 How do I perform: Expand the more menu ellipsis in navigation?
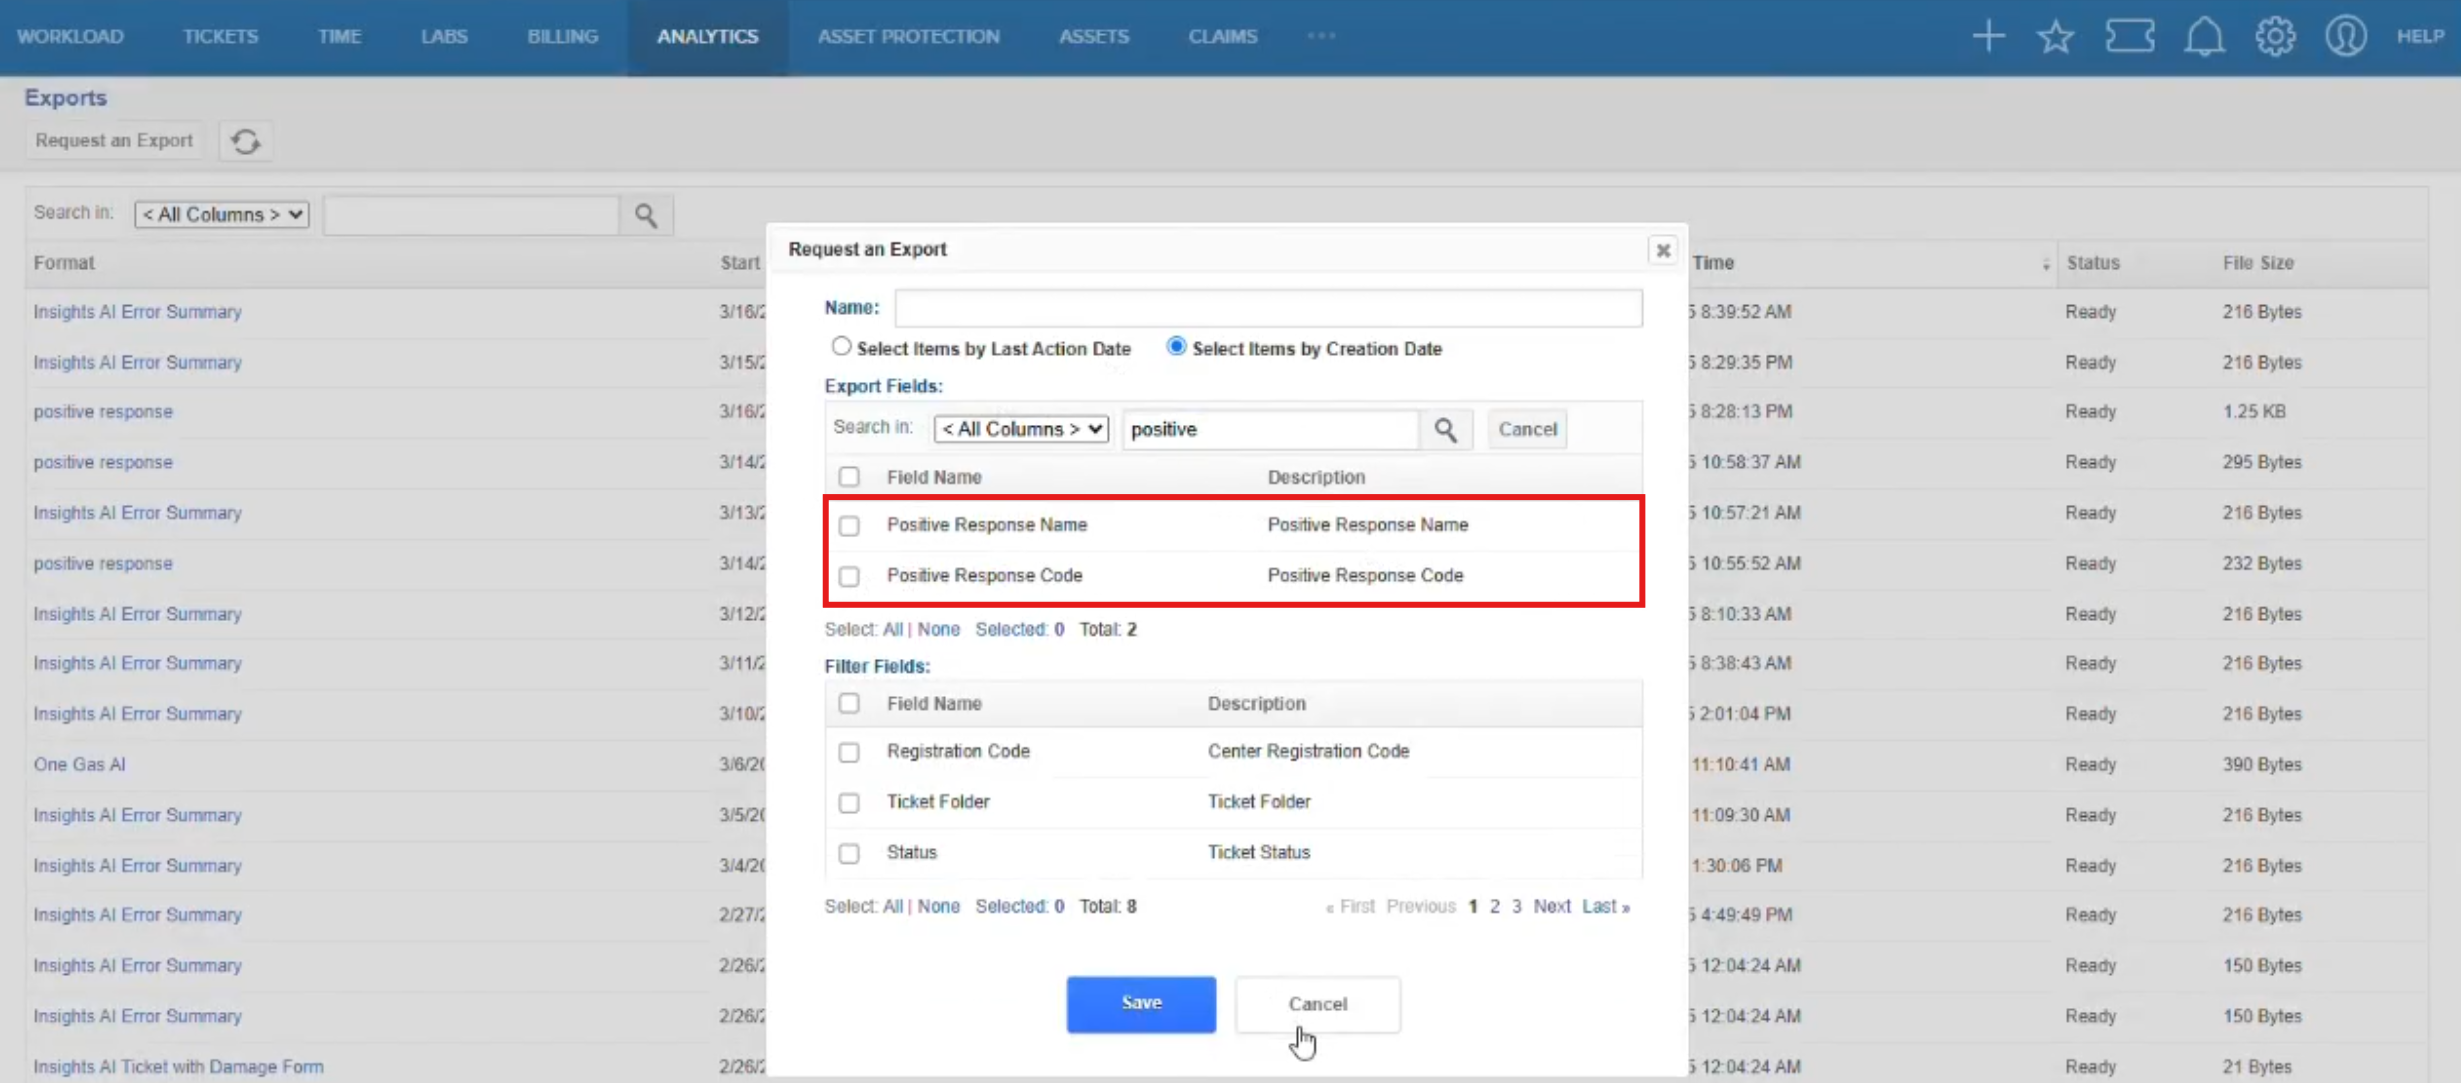point(1321,36)
